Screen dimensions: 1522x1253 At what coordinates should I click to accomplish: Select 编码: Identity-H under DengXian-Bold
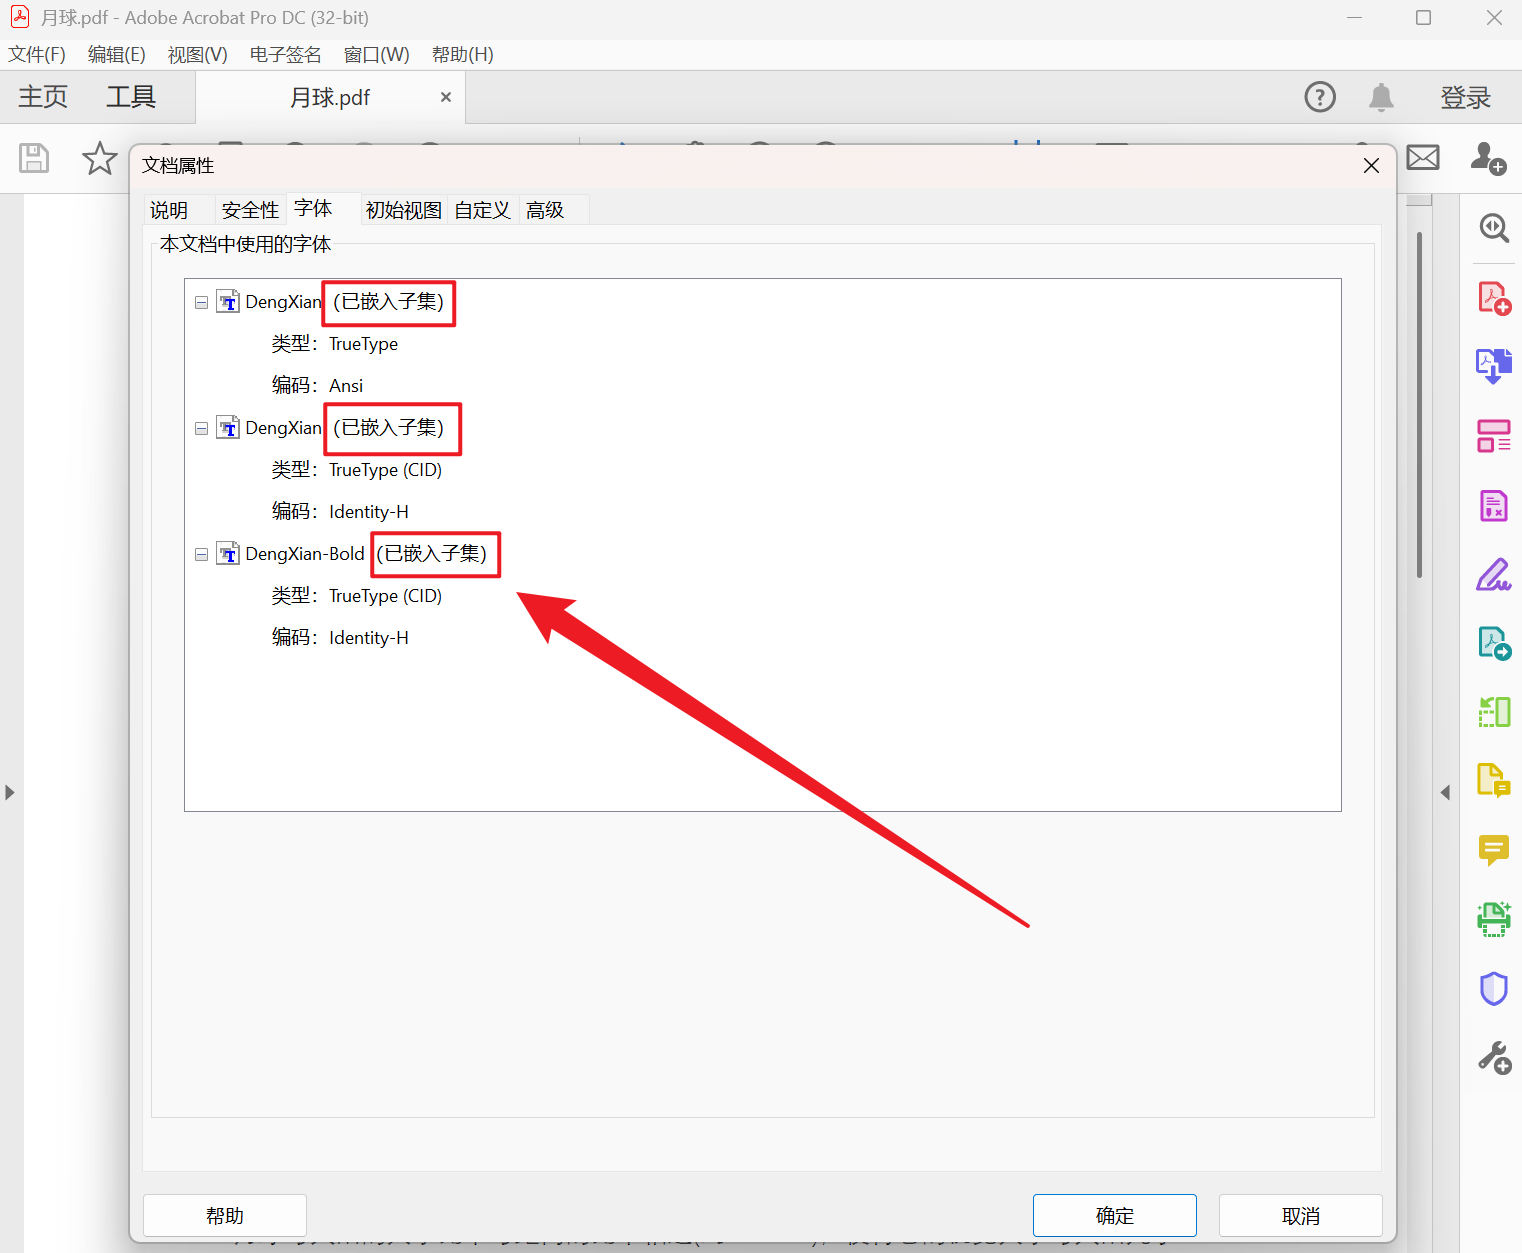click(x=340, y=638)
